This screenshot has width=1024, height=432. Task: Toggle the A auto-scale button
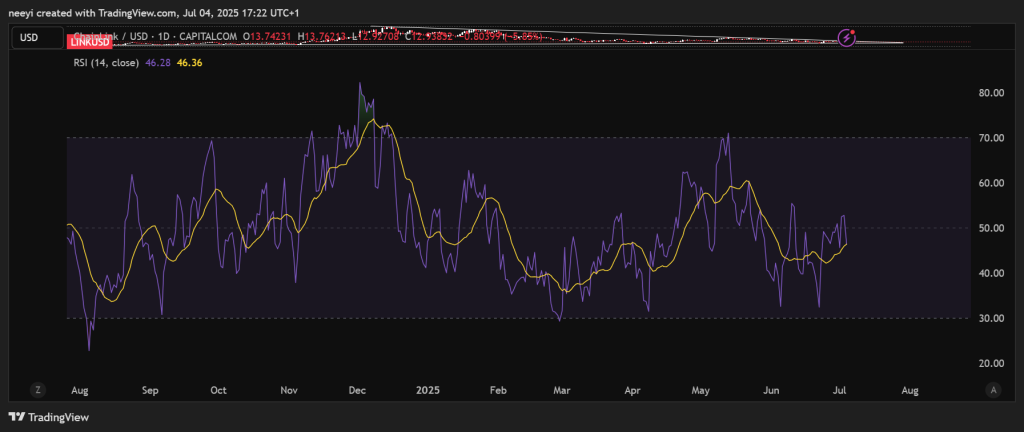coord(993,390)
